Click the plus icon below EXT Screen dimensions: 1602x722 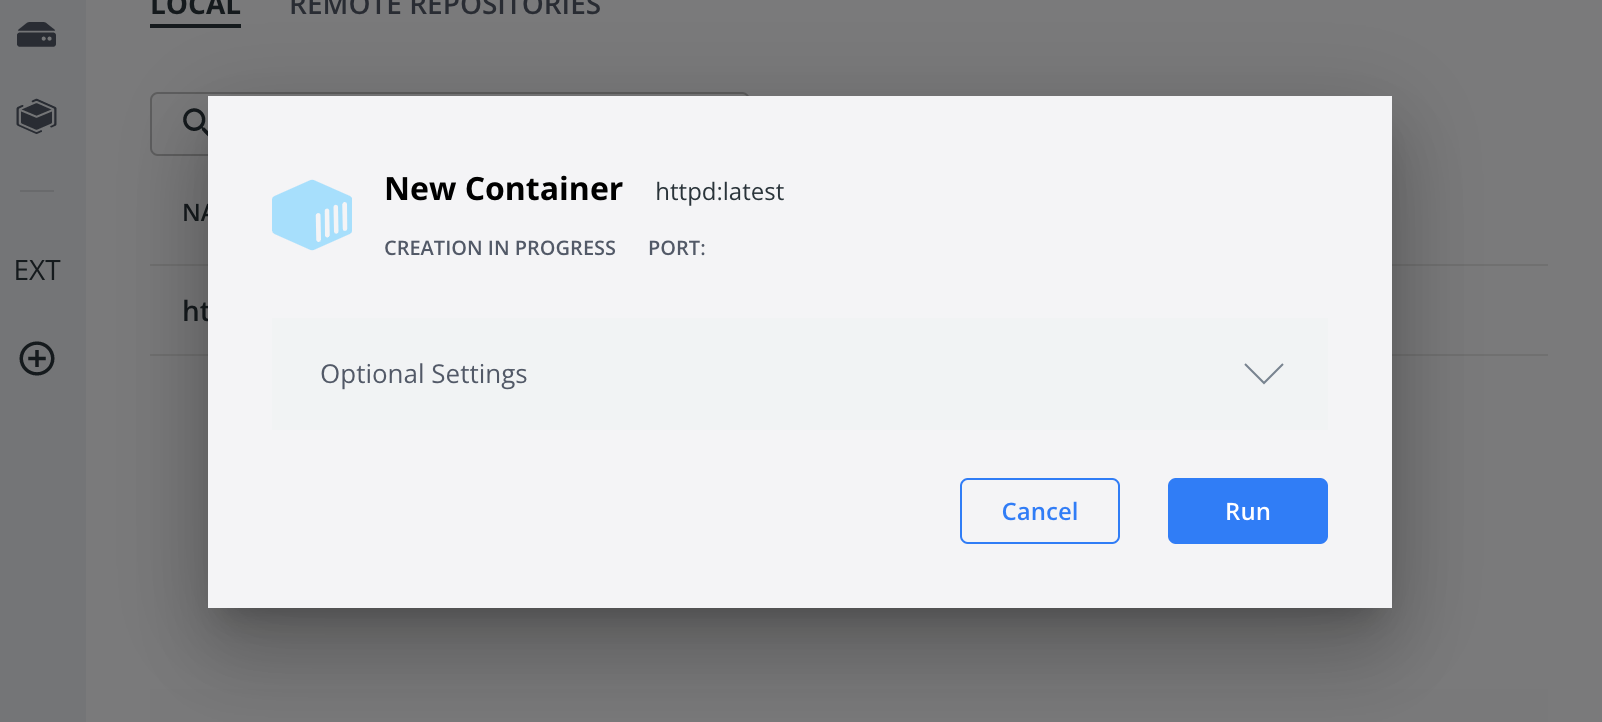(x=37, y=359)
